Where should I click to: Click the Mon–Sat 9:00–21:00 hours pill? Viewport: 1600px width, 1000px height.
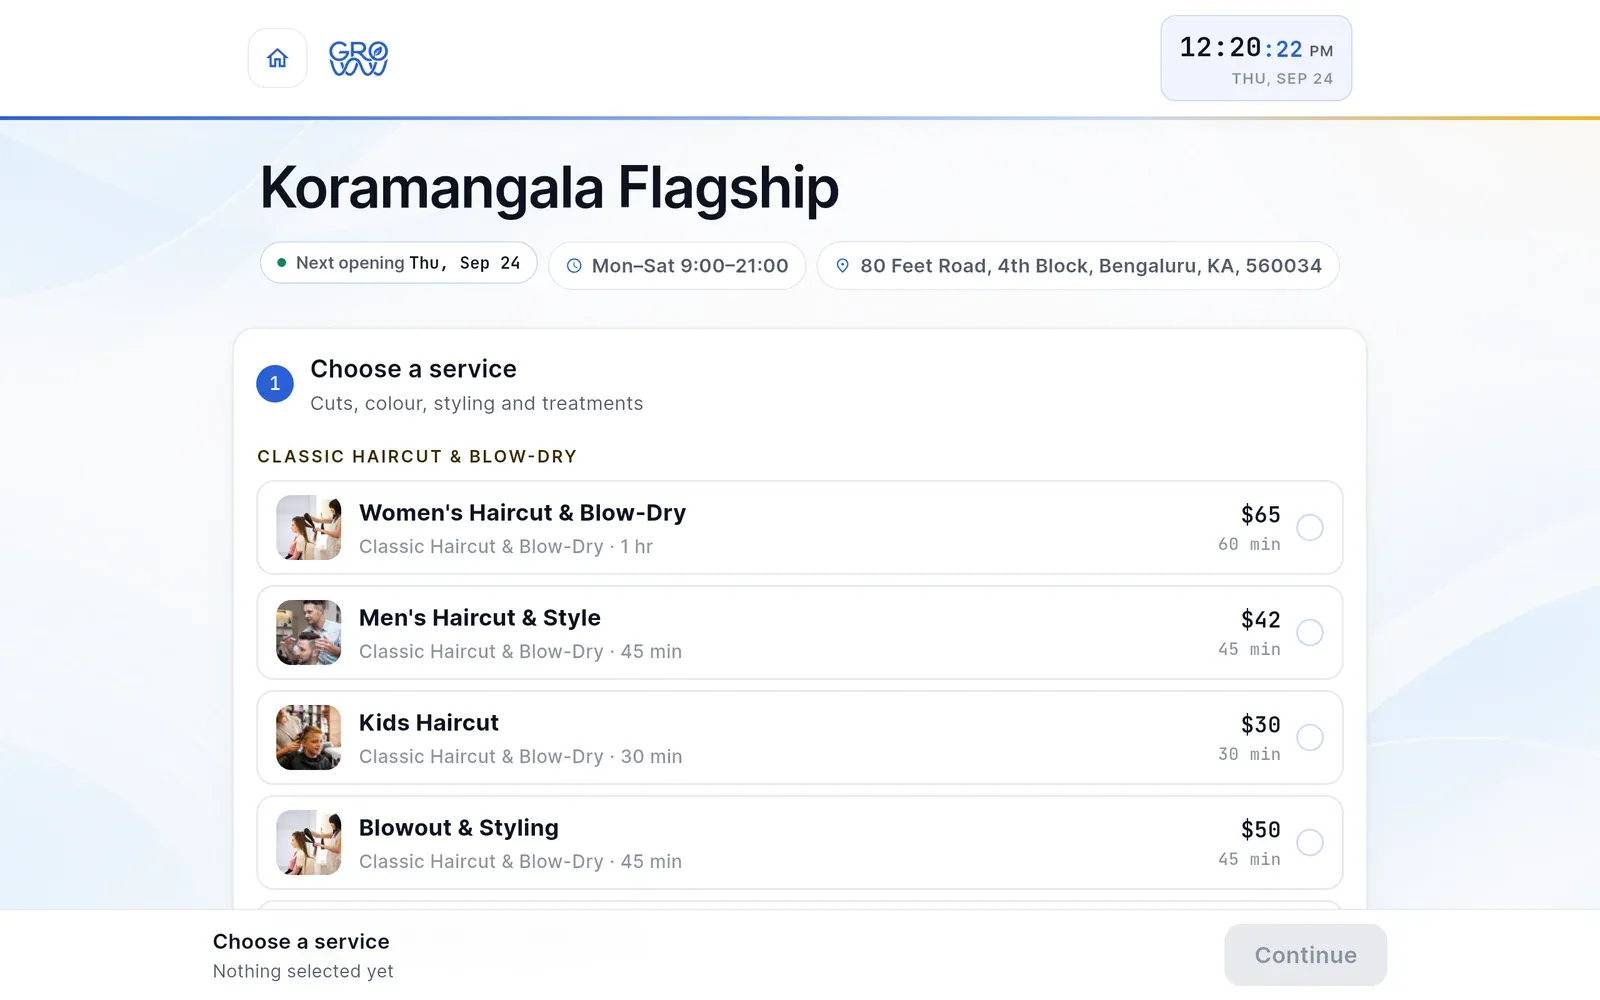point(677,266)
